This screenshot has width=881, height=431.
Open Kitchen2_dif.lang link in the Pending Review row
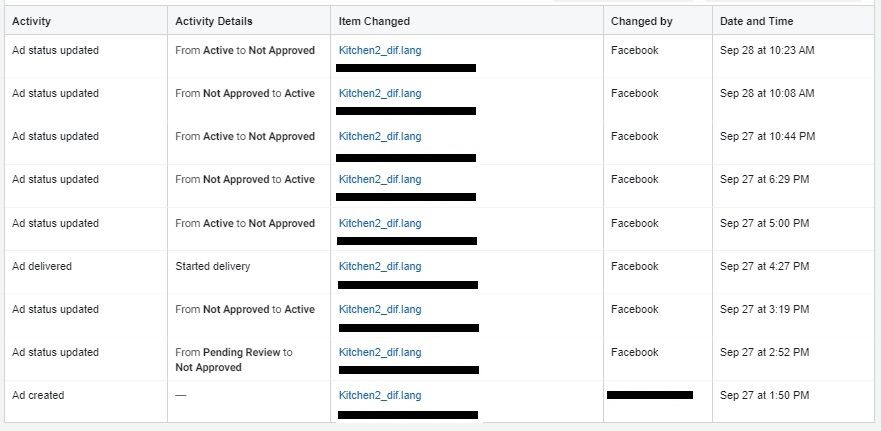tap(380, 352)
